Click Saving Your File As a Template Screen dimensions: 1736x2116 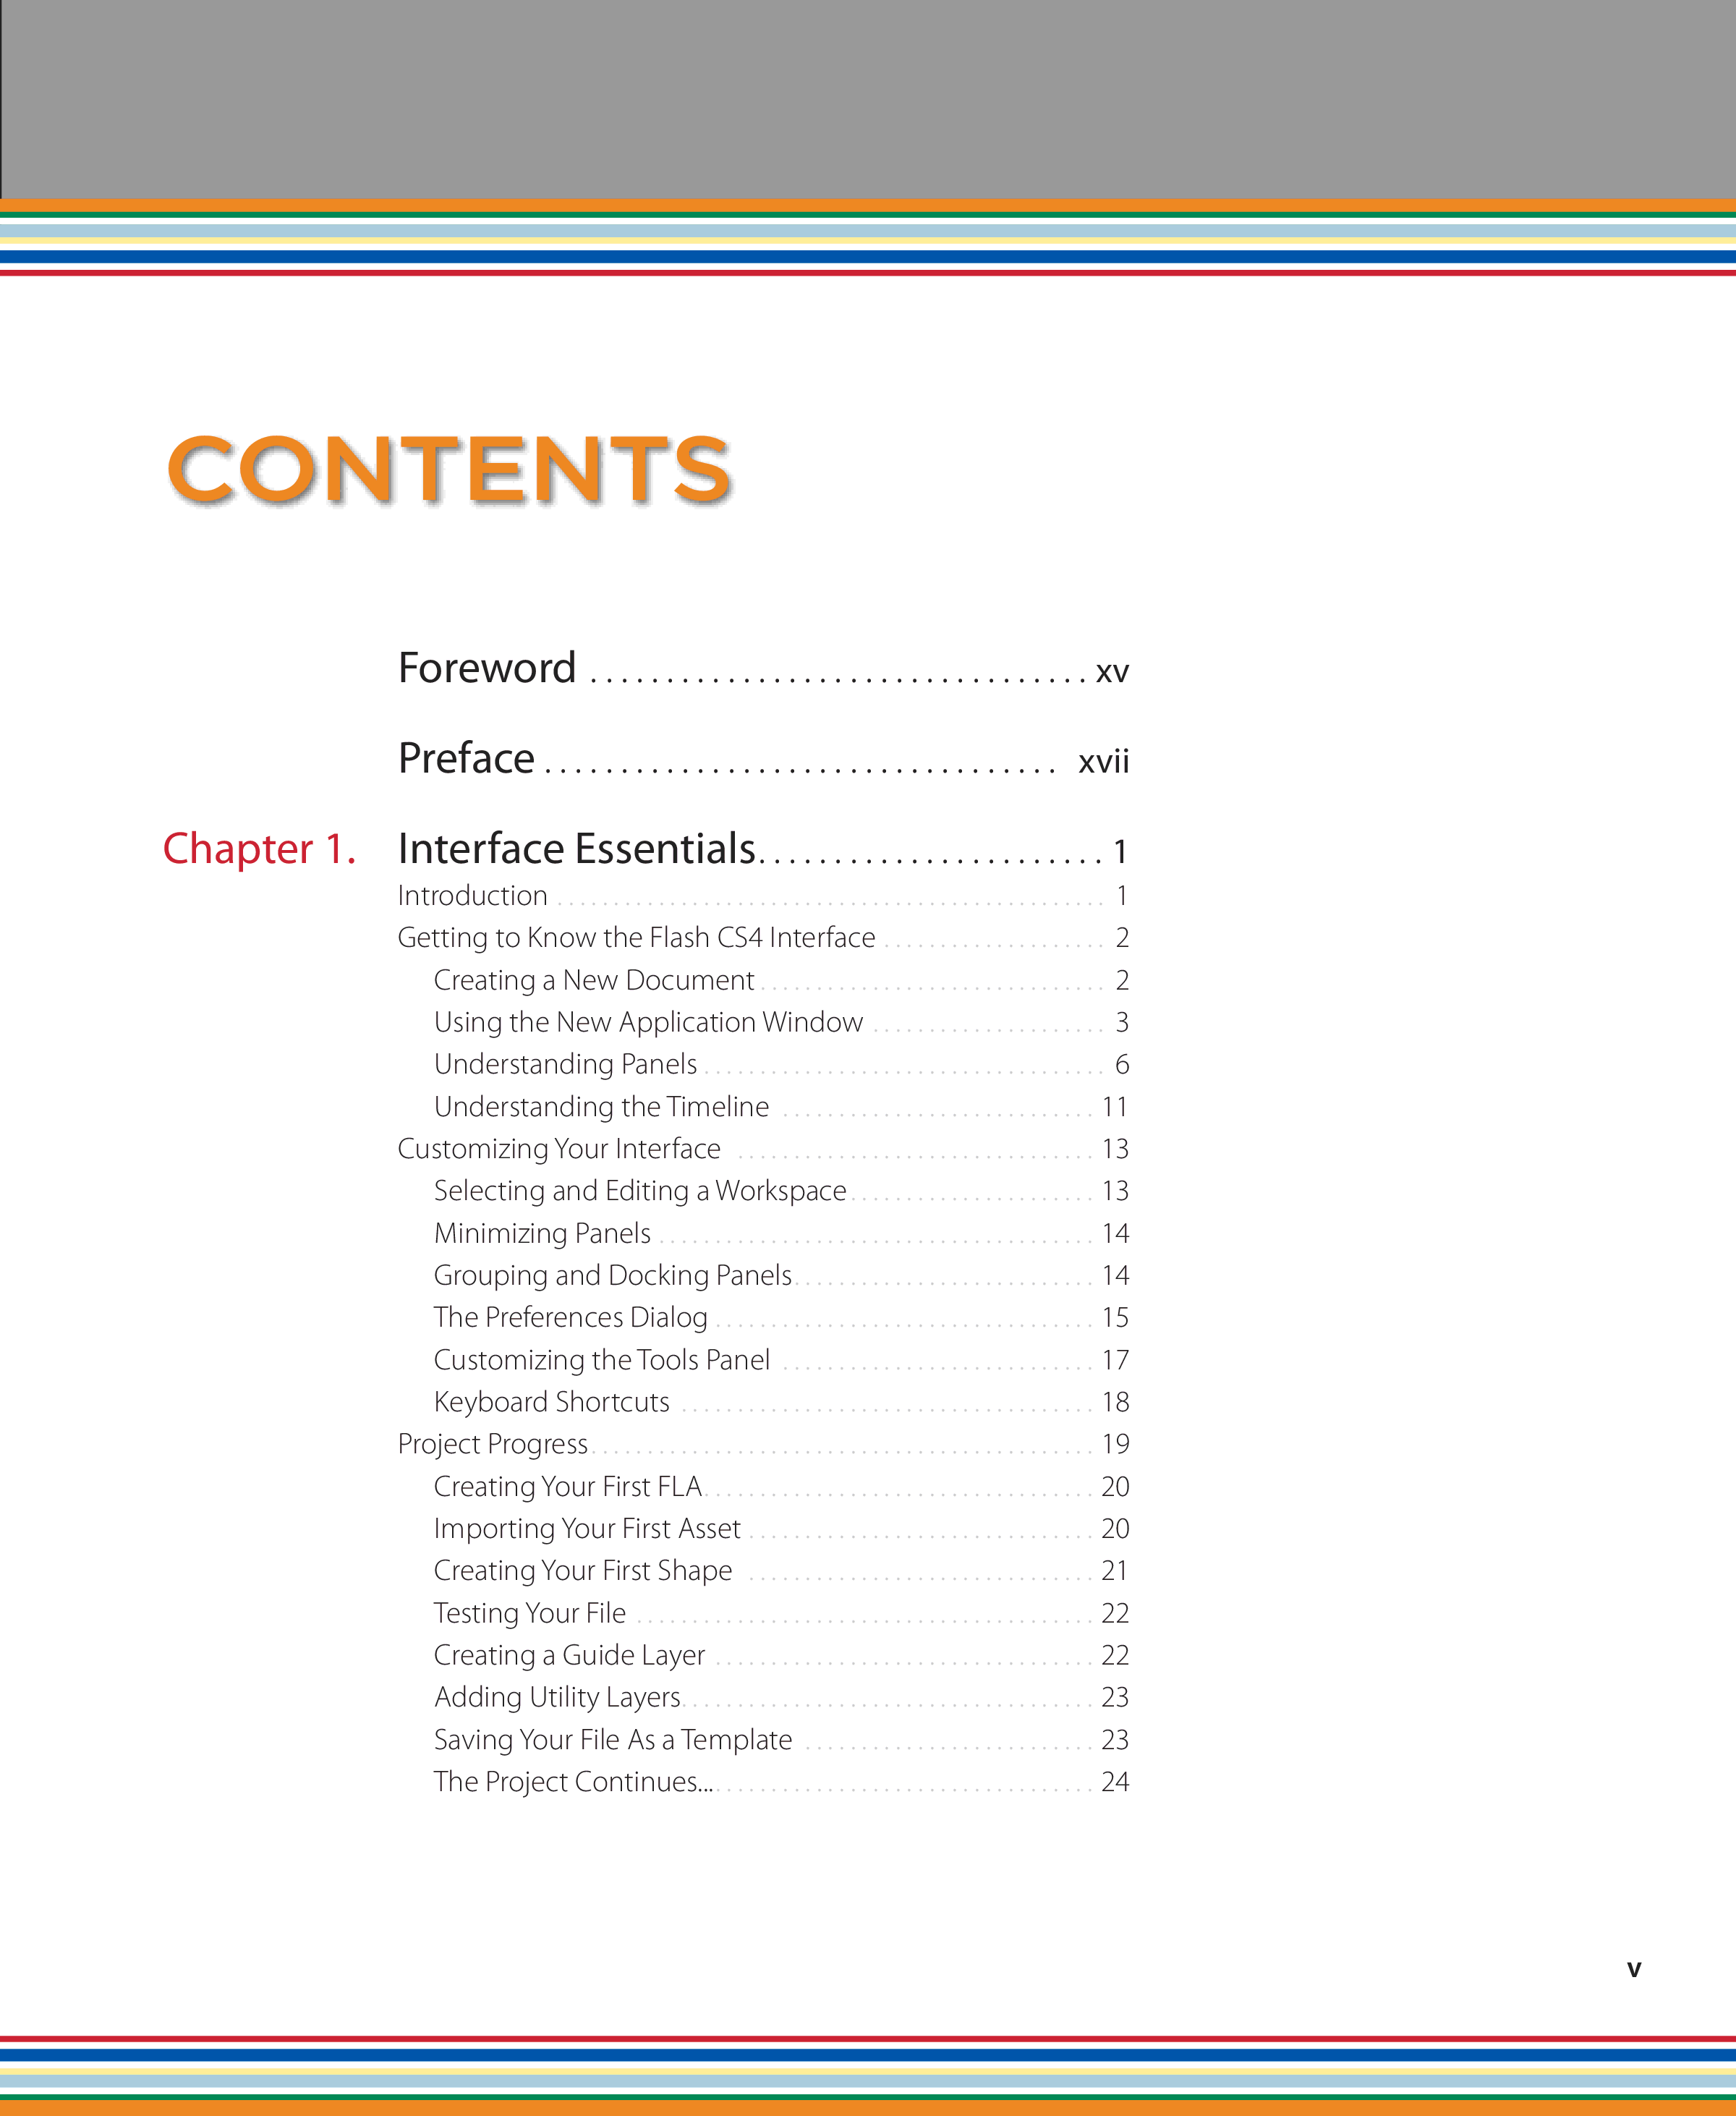tap(612, 1740)
